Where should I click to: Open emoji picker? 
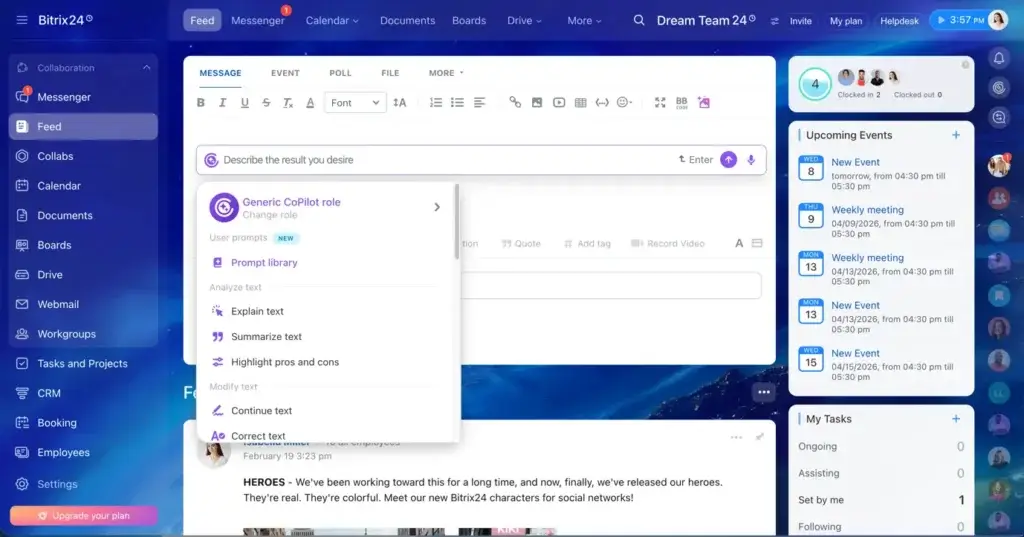(624, 103)
